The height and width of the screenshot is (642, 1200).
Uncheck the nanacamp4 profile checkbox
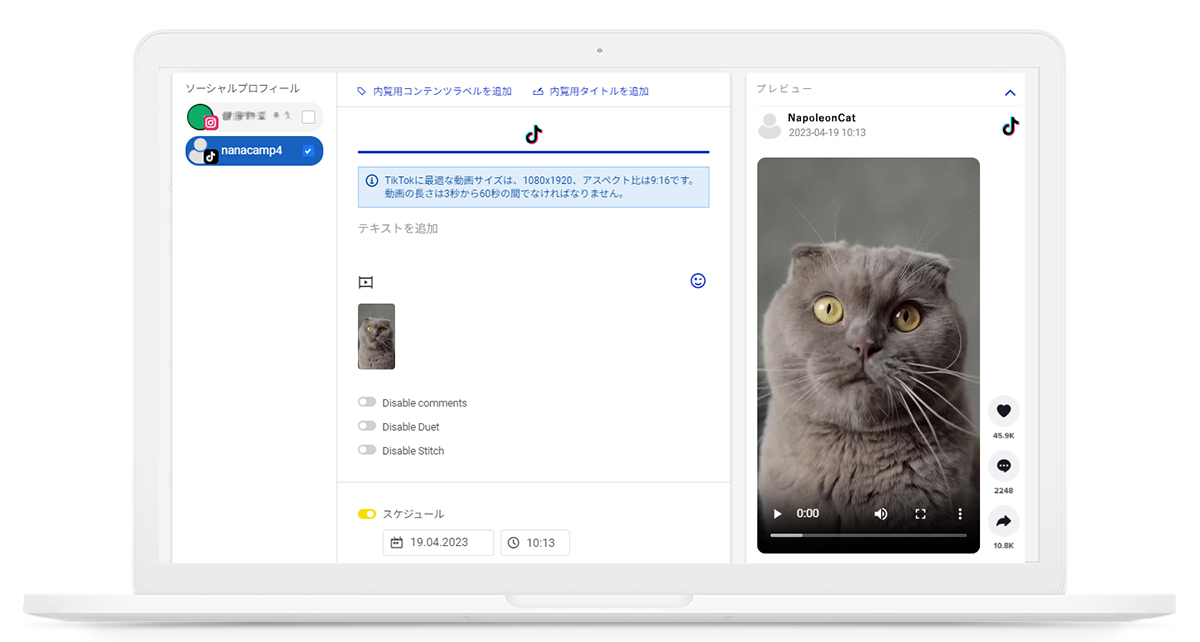pyautogui.click(x=308, y=151)
